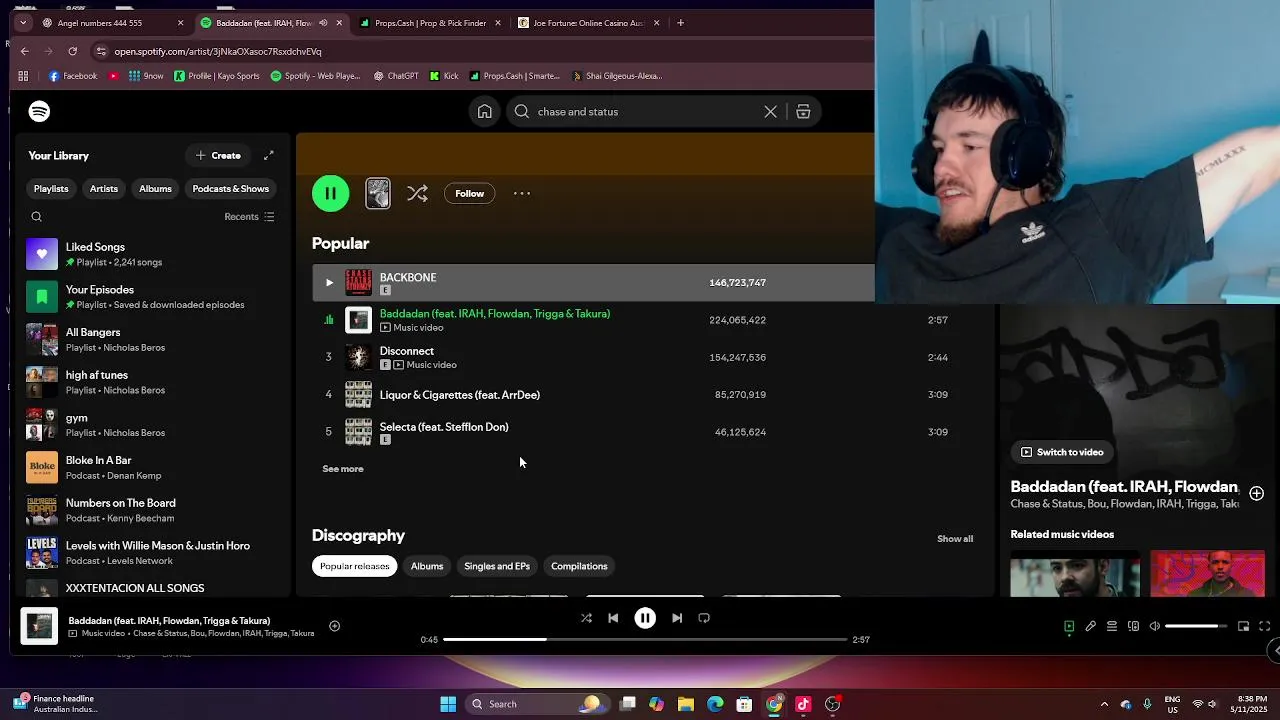Create a new playlist or folder
Viewport: 1280px width, 720px height.
[218, 156]
